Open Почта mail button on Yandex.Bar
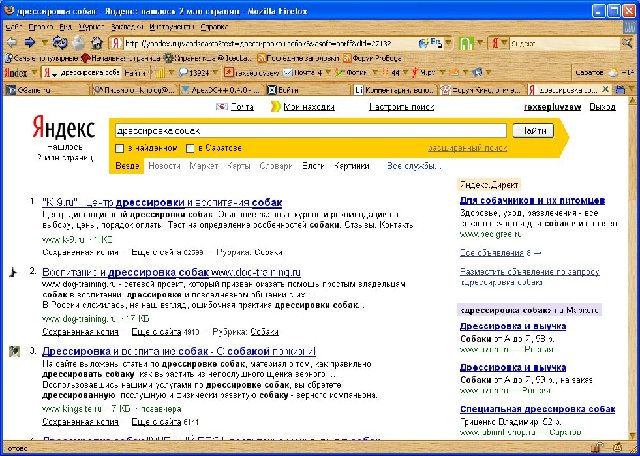The width and height of the screenshot is (640, 456). [302, 73]
